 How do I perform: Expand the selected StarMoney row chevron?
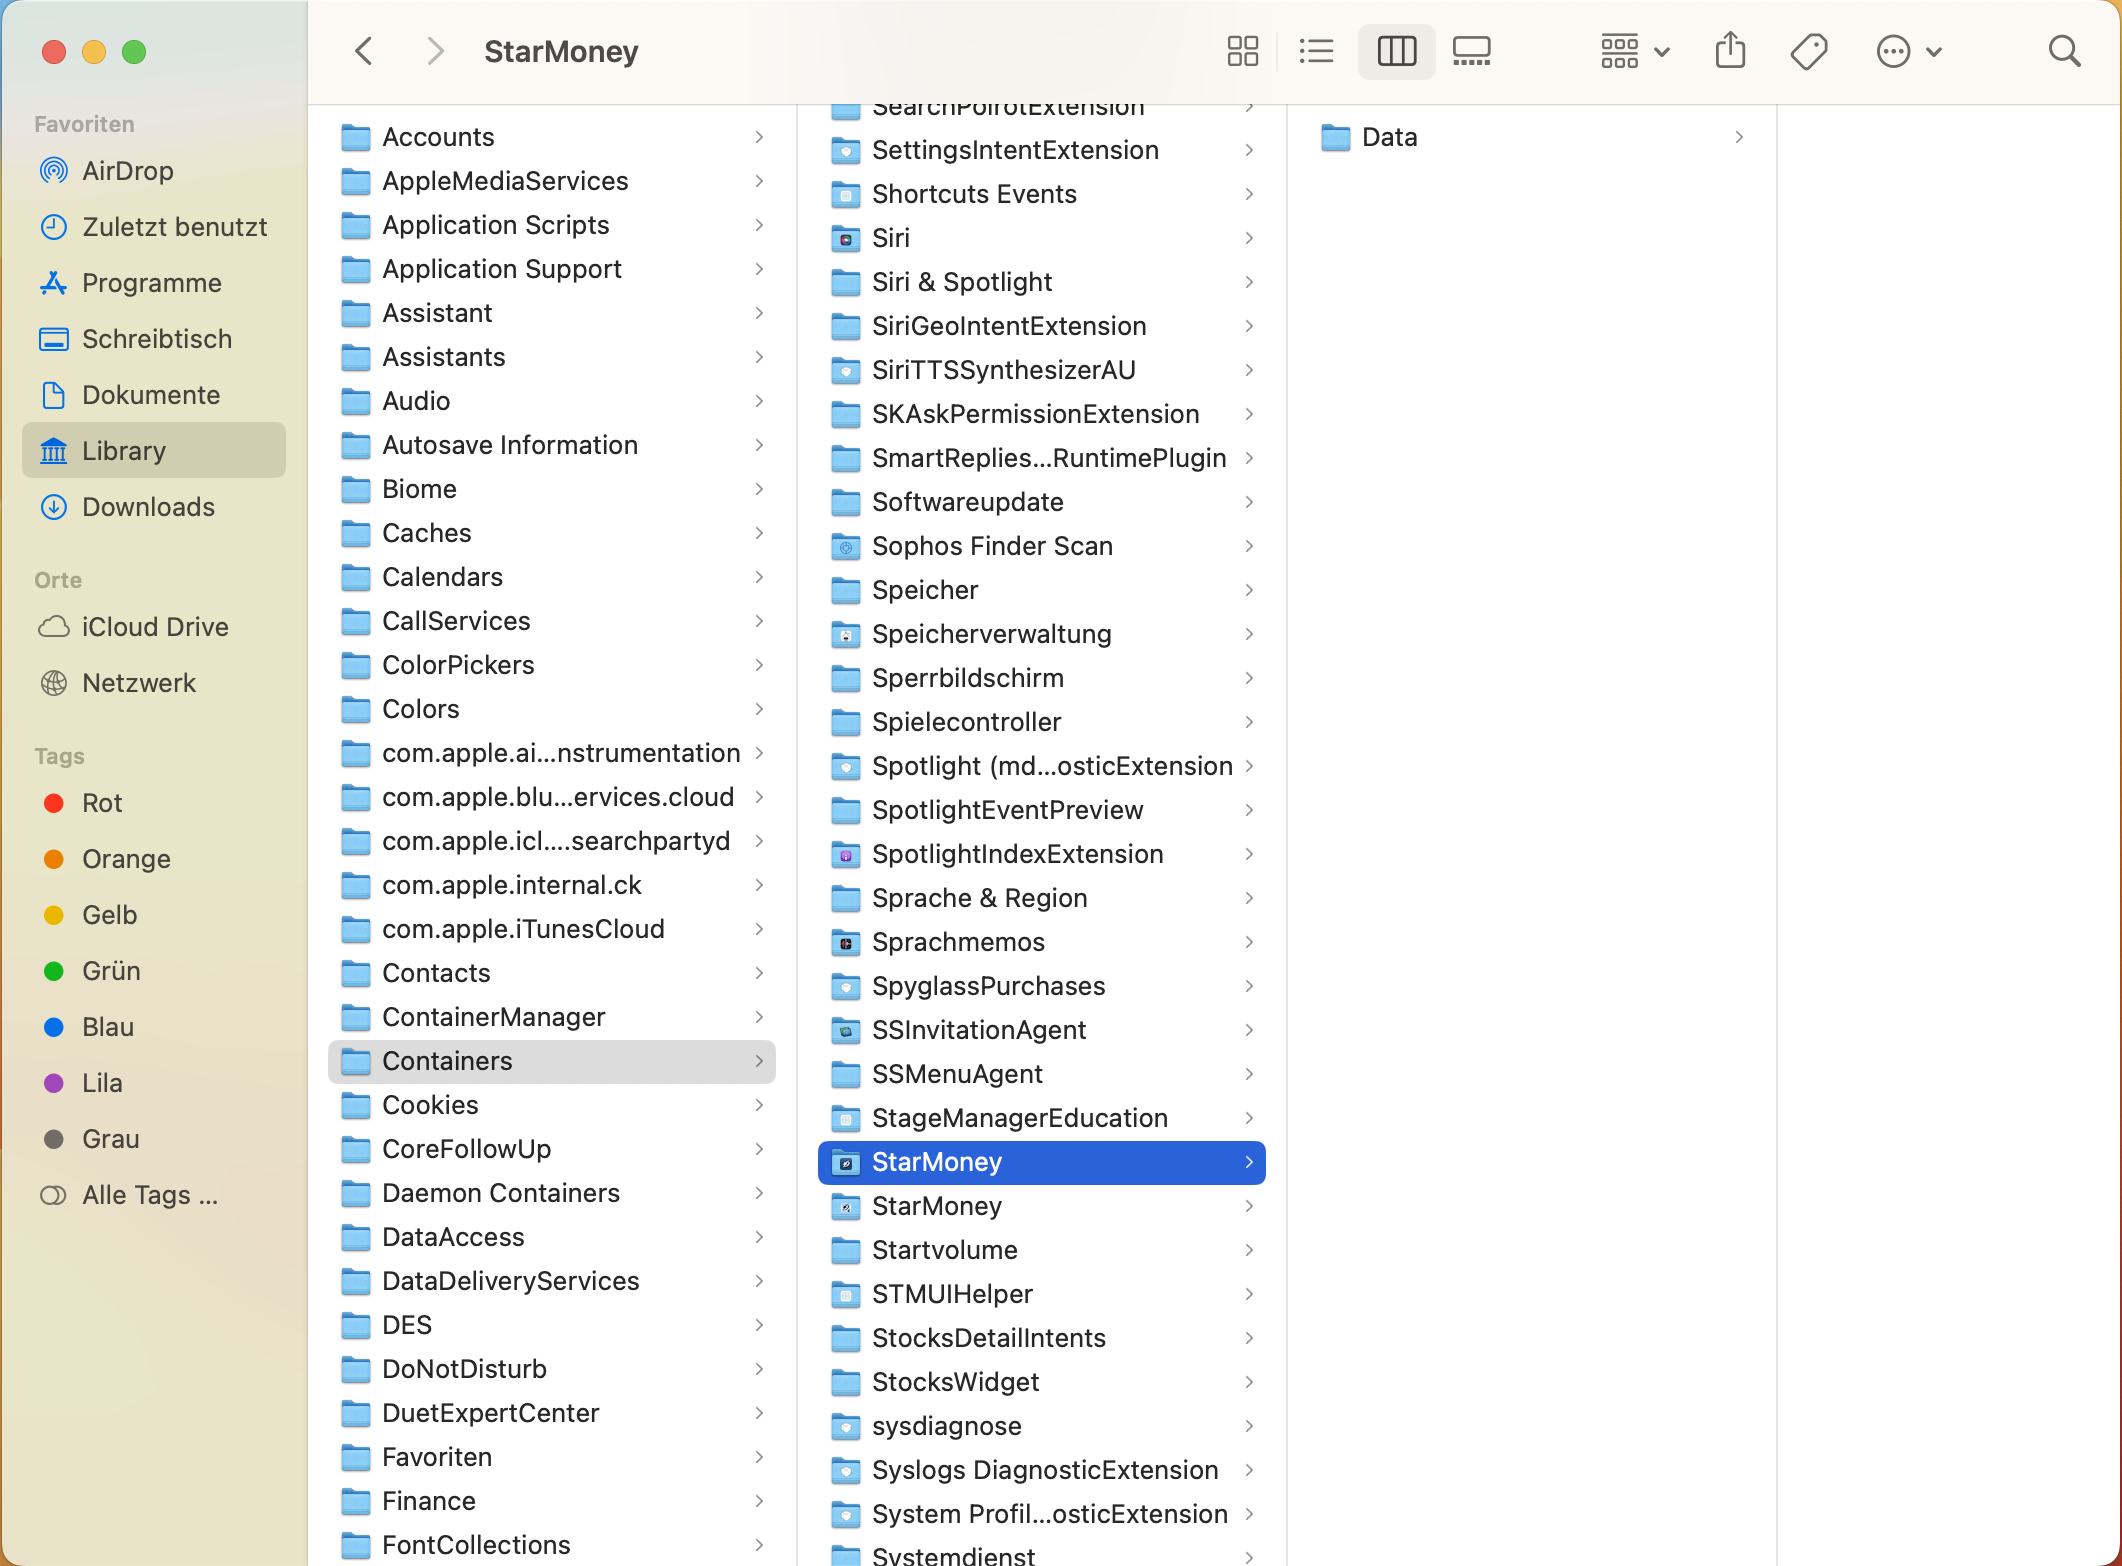coord(1249,1162)
